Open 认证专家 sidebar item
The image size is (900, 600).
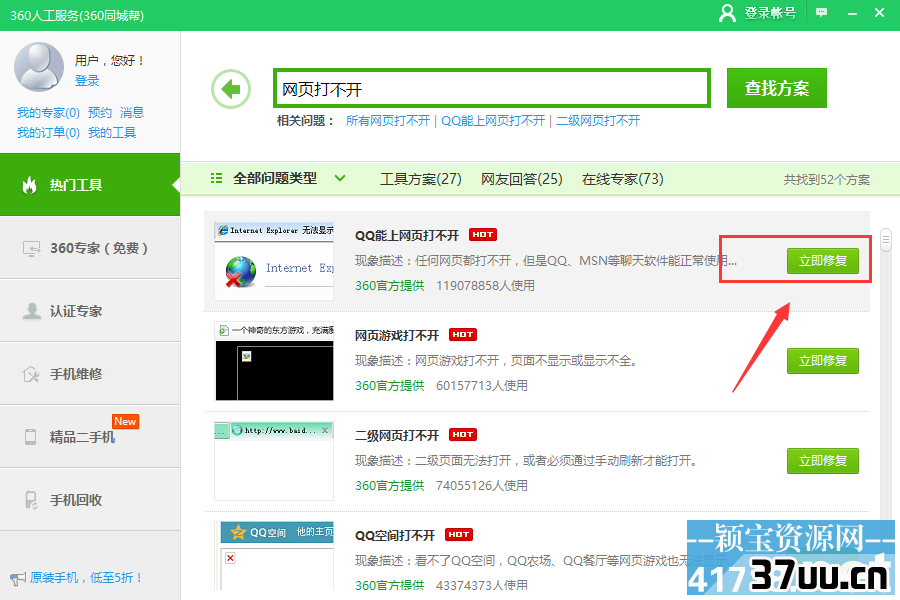[x=90, y=311]
